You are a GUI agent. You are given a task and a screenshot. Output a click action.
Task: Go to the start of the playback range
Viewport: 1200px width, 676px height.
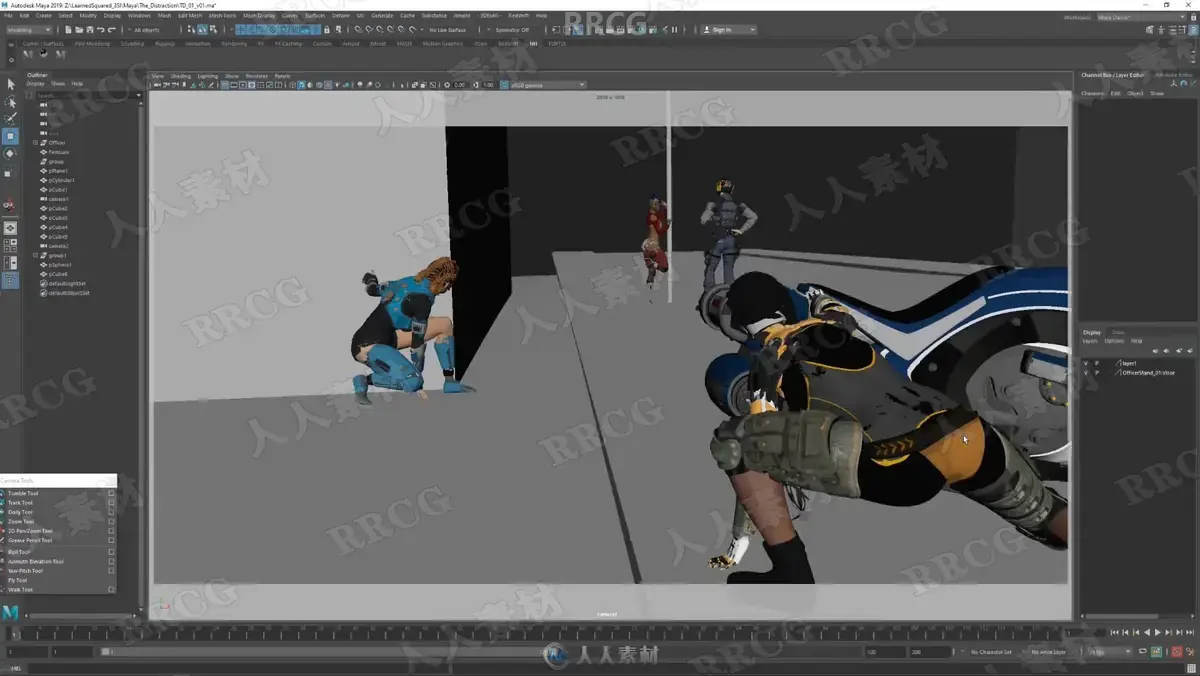click(1116, 632)
